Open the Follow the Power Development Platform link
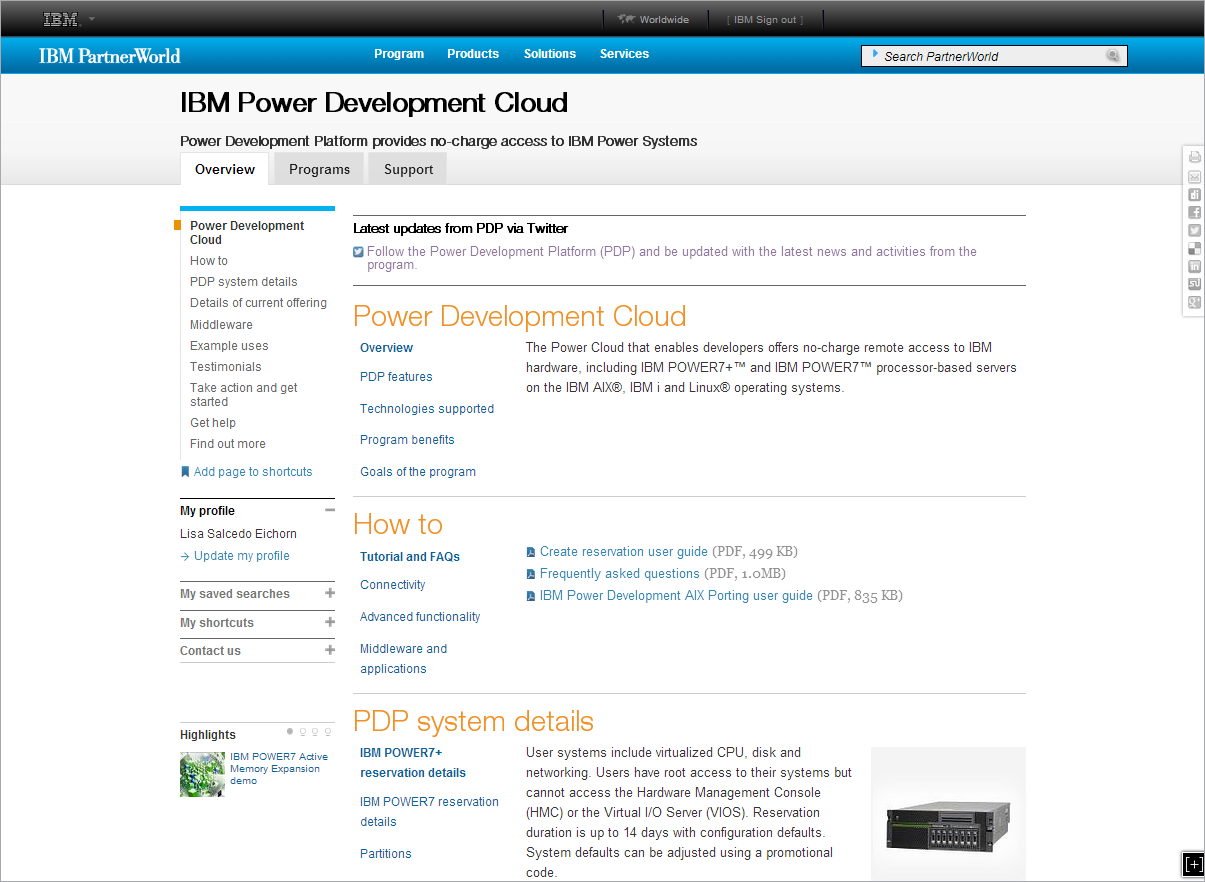The width and height of the screenshot is (1205, 882). tap(672, 258)
